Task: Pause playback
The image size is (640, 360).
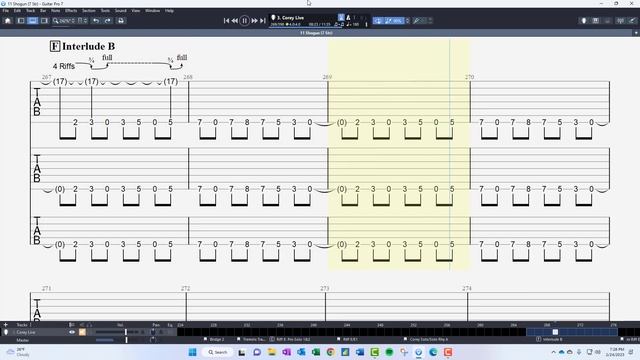Action: [244, 20]
